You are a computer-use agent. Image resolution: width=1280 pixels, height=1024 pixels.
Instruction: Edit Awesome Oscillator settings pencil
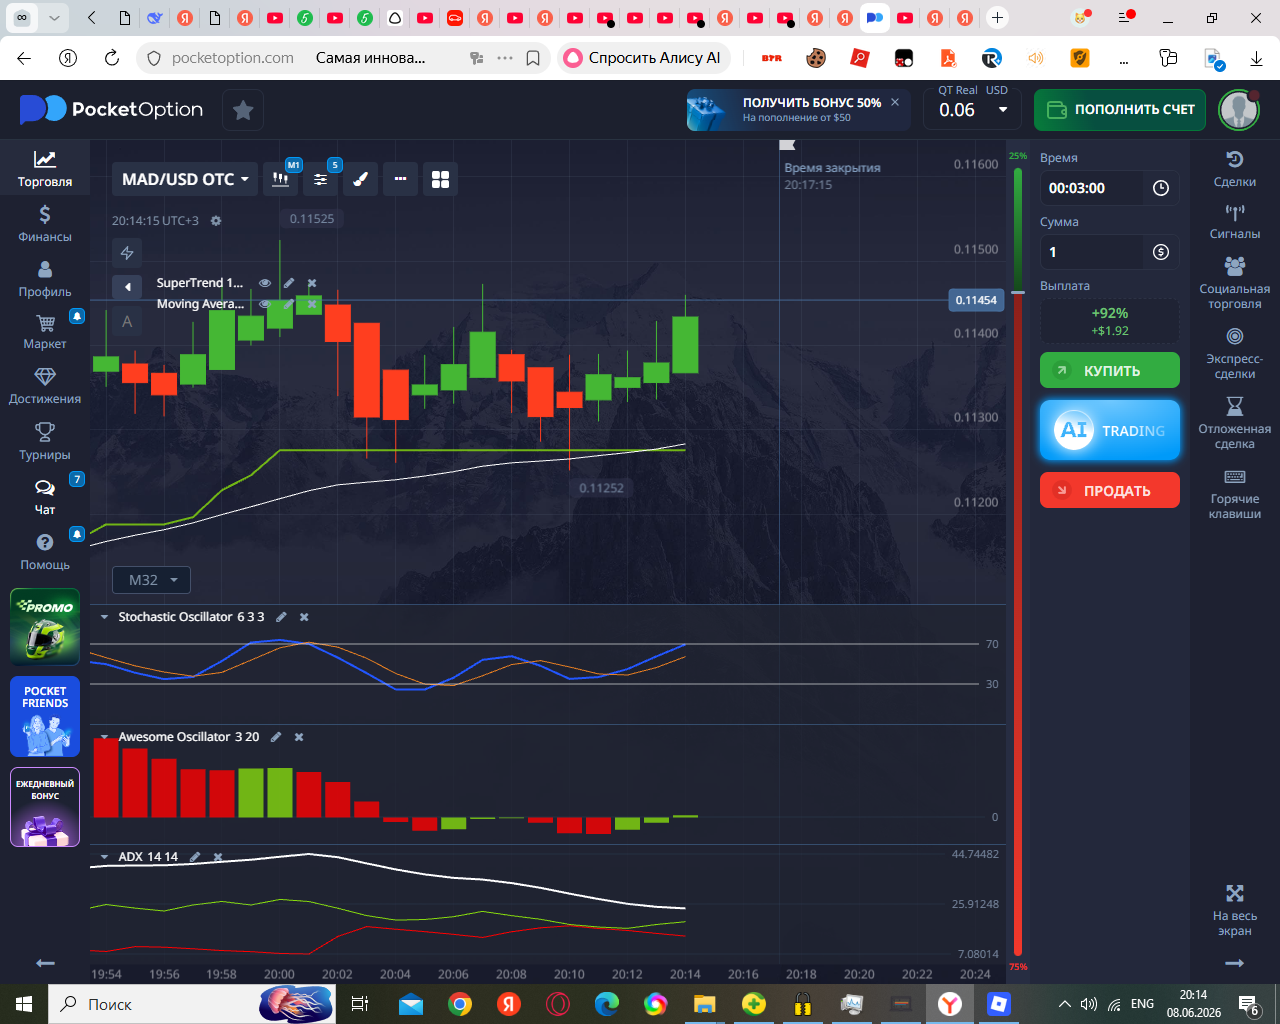point(276,737)
